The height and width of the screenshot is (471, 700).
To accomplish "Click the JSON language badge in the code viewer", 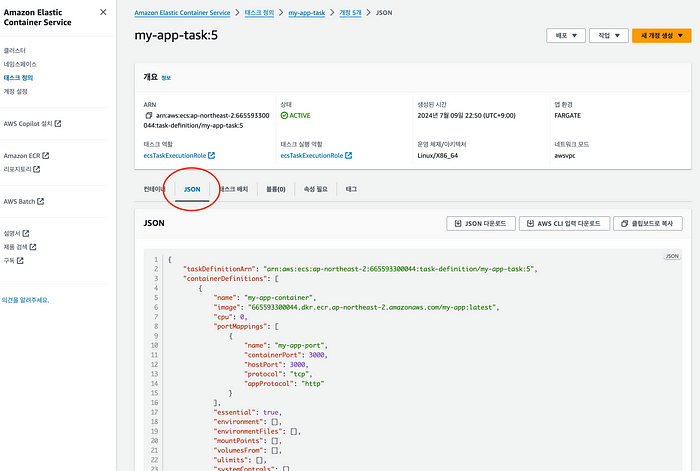I will [672, 256].
